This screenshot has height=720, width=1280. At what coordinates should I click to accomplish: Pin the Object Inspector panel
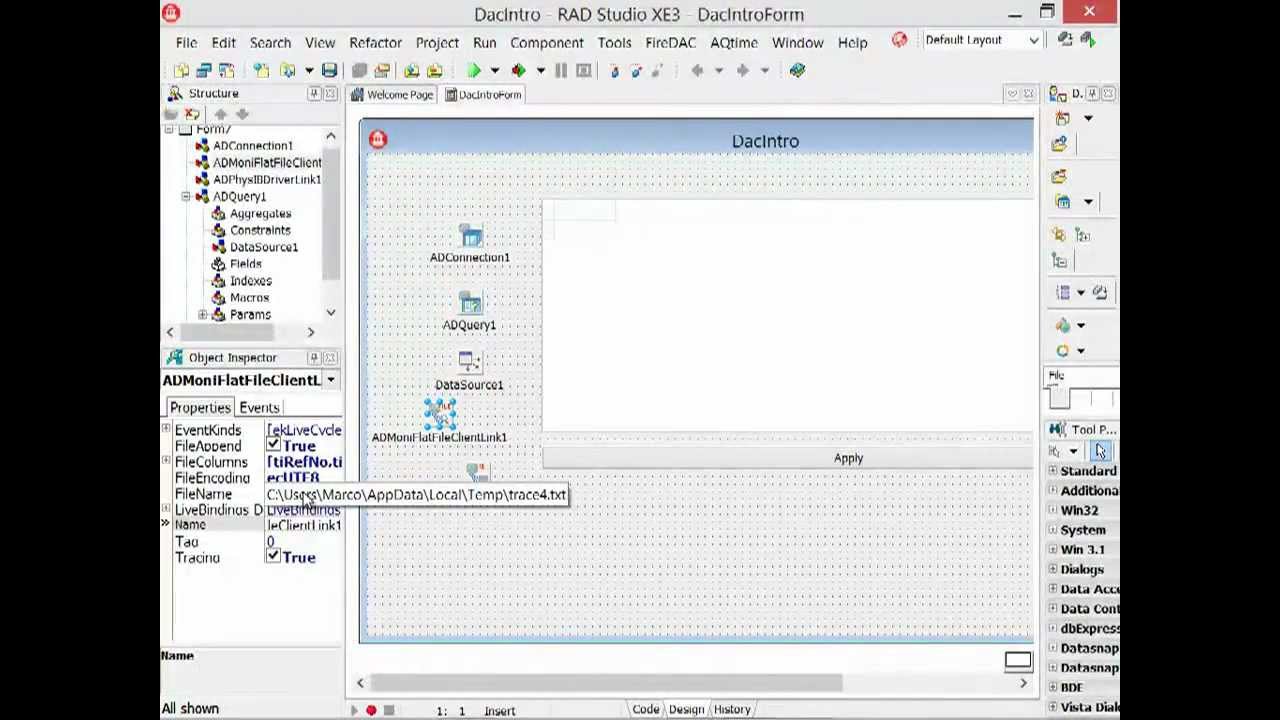[x=314, y=358]
